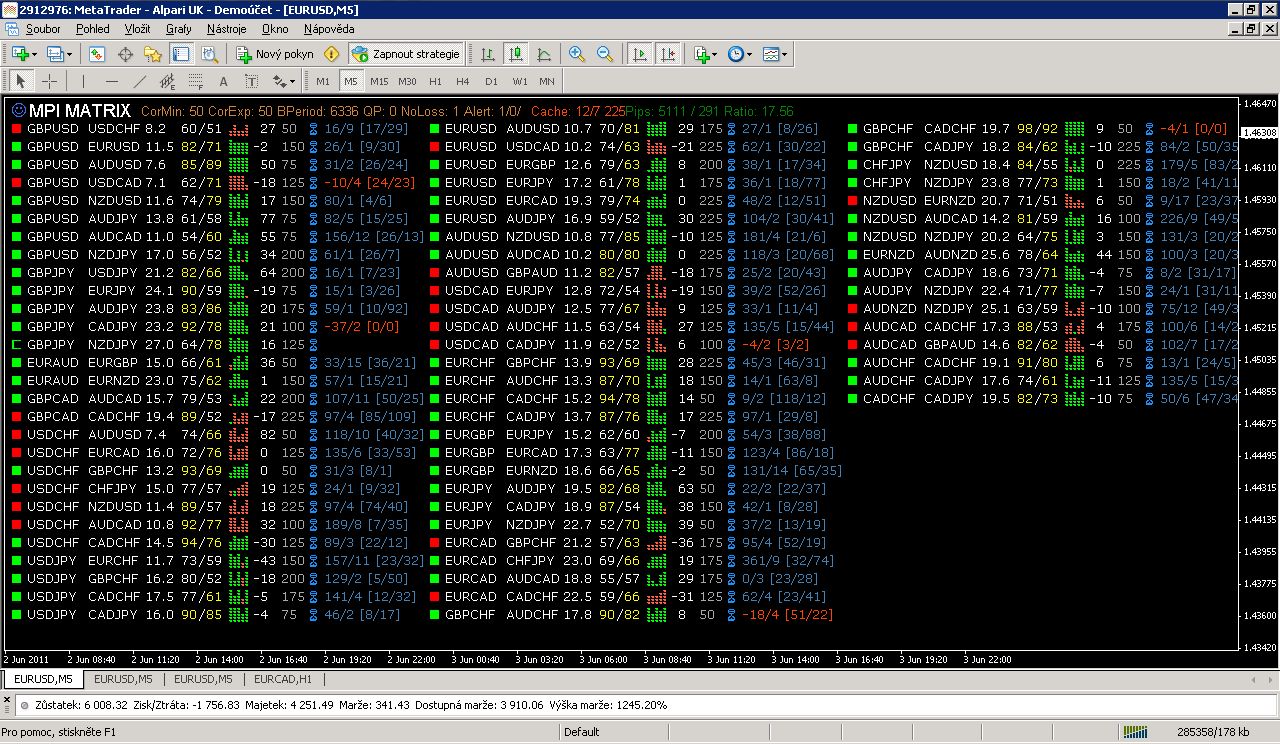The height and width of the screenshot is (744, 1280).
Task: Select the vertical line drawing tool
Action: pyautogui.click(x=84, y=81)
